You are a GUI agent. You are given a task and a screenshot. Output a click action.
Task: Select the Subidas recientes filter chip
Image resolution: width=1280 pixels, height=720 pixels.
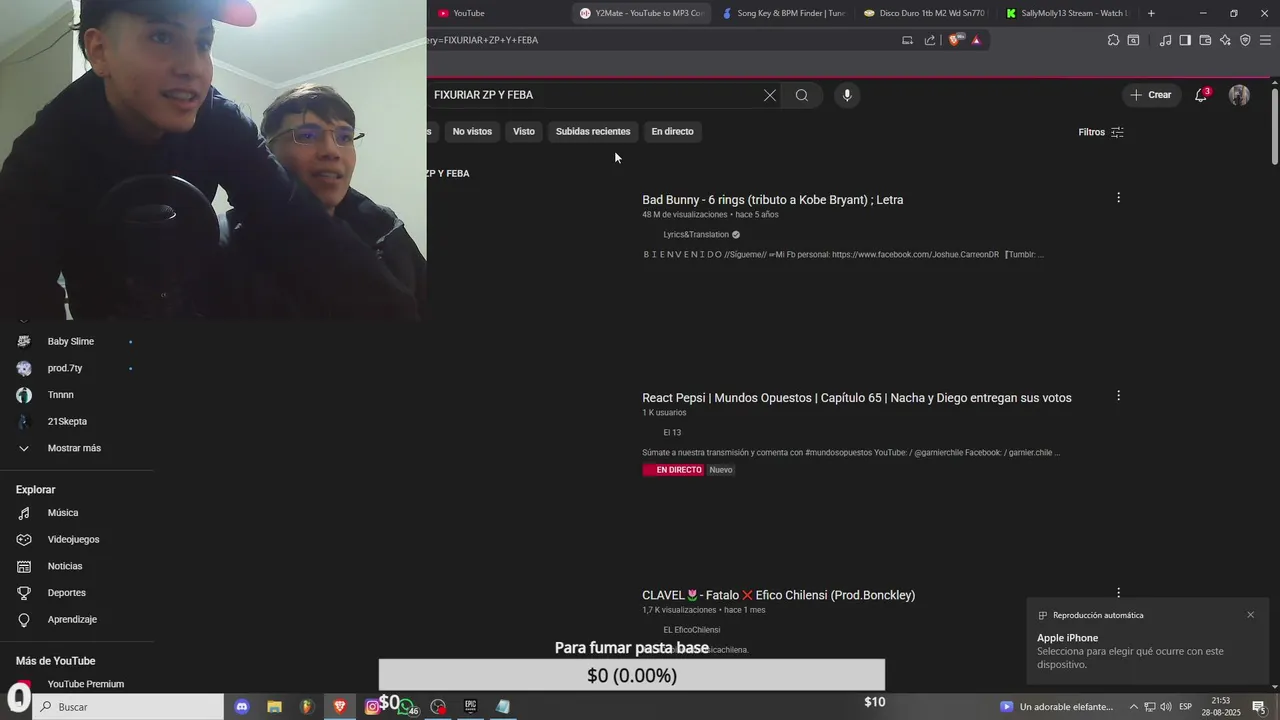[593, 131]
